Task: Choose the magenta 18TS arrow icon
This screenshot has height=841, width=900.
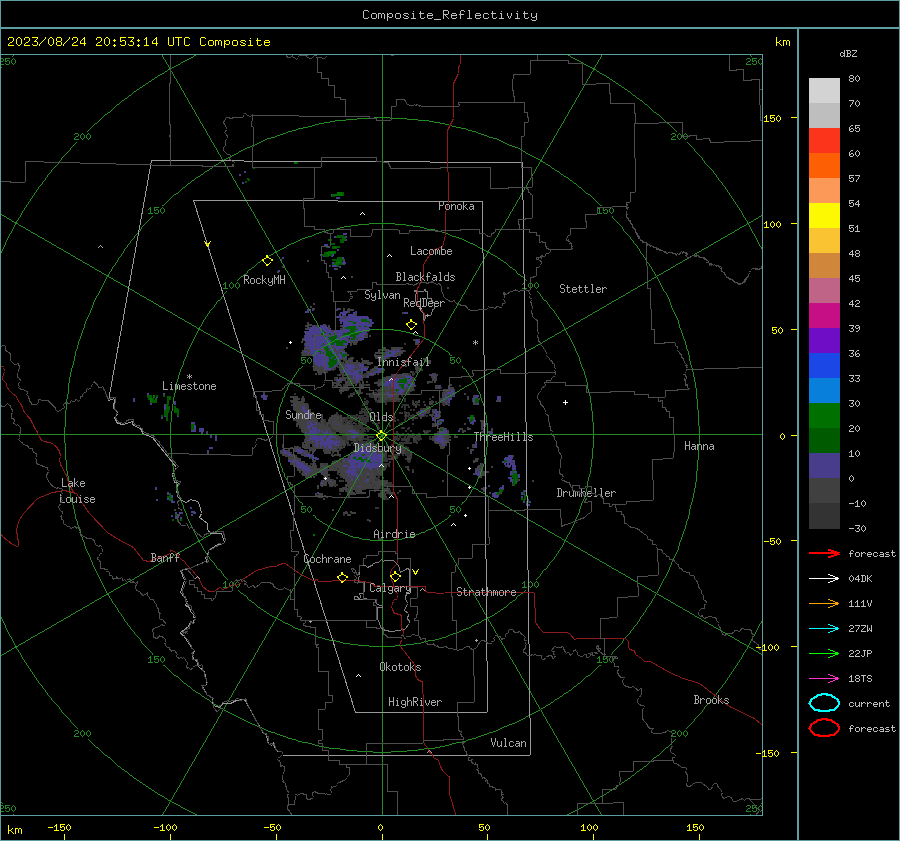Action: 824,679
